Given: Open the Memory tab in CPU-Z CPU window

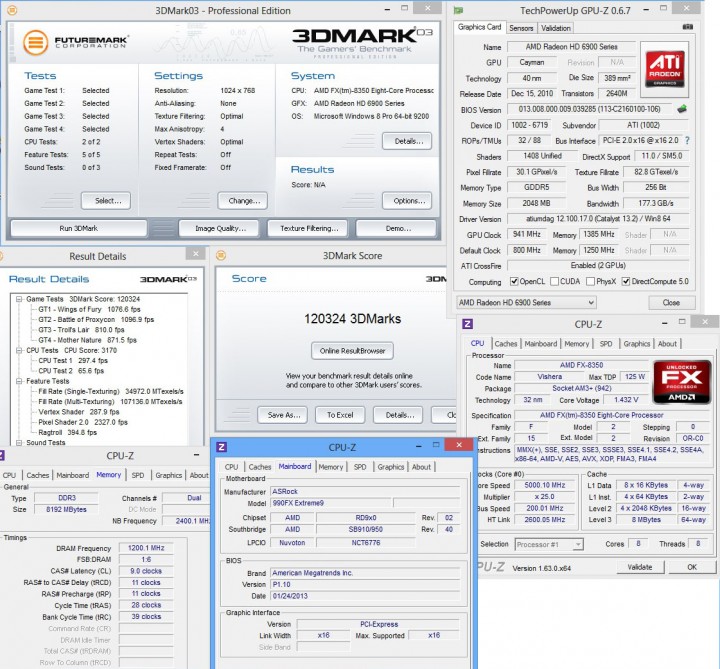Looking at the screenshot, I should tap(576, 343).
